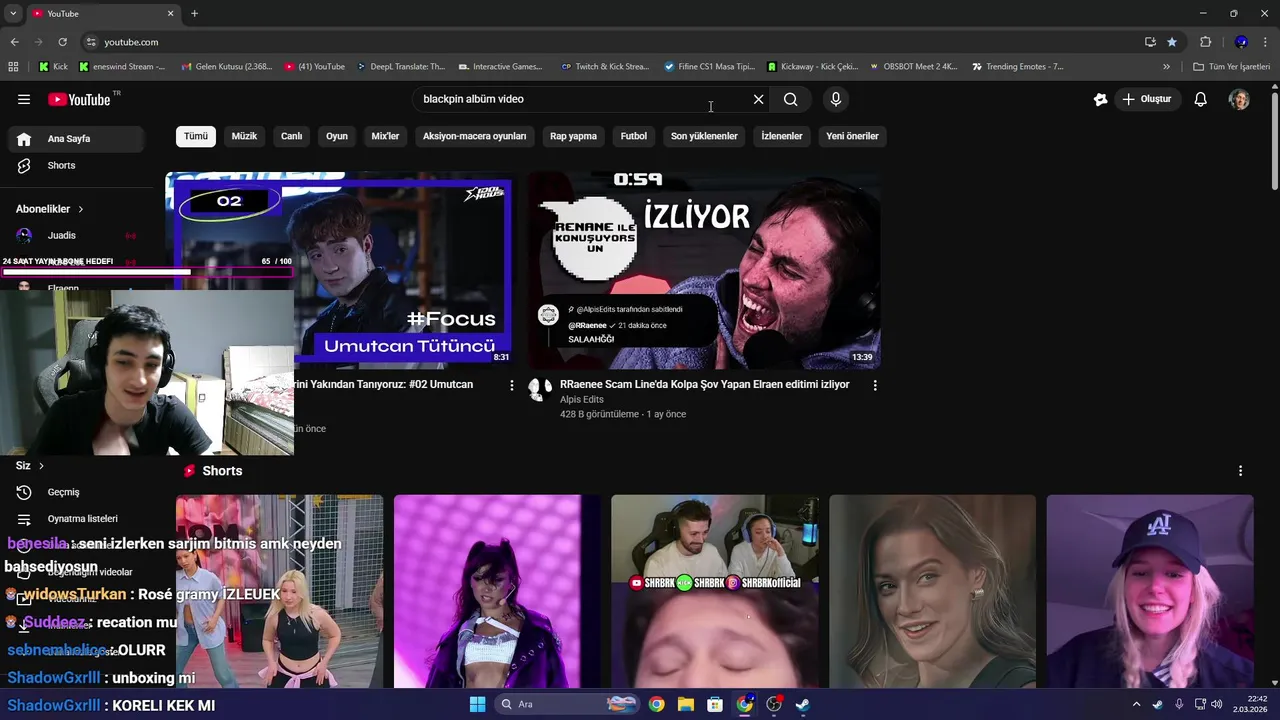Bookmark this page with the star

click(1172, 42)
